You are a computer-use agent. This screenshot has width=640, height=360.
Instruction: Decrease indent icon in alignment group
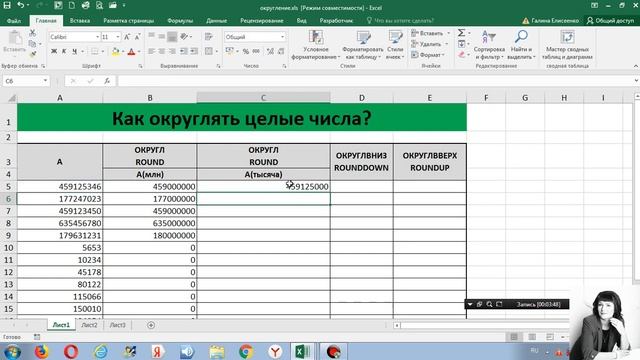click(184, 51)
